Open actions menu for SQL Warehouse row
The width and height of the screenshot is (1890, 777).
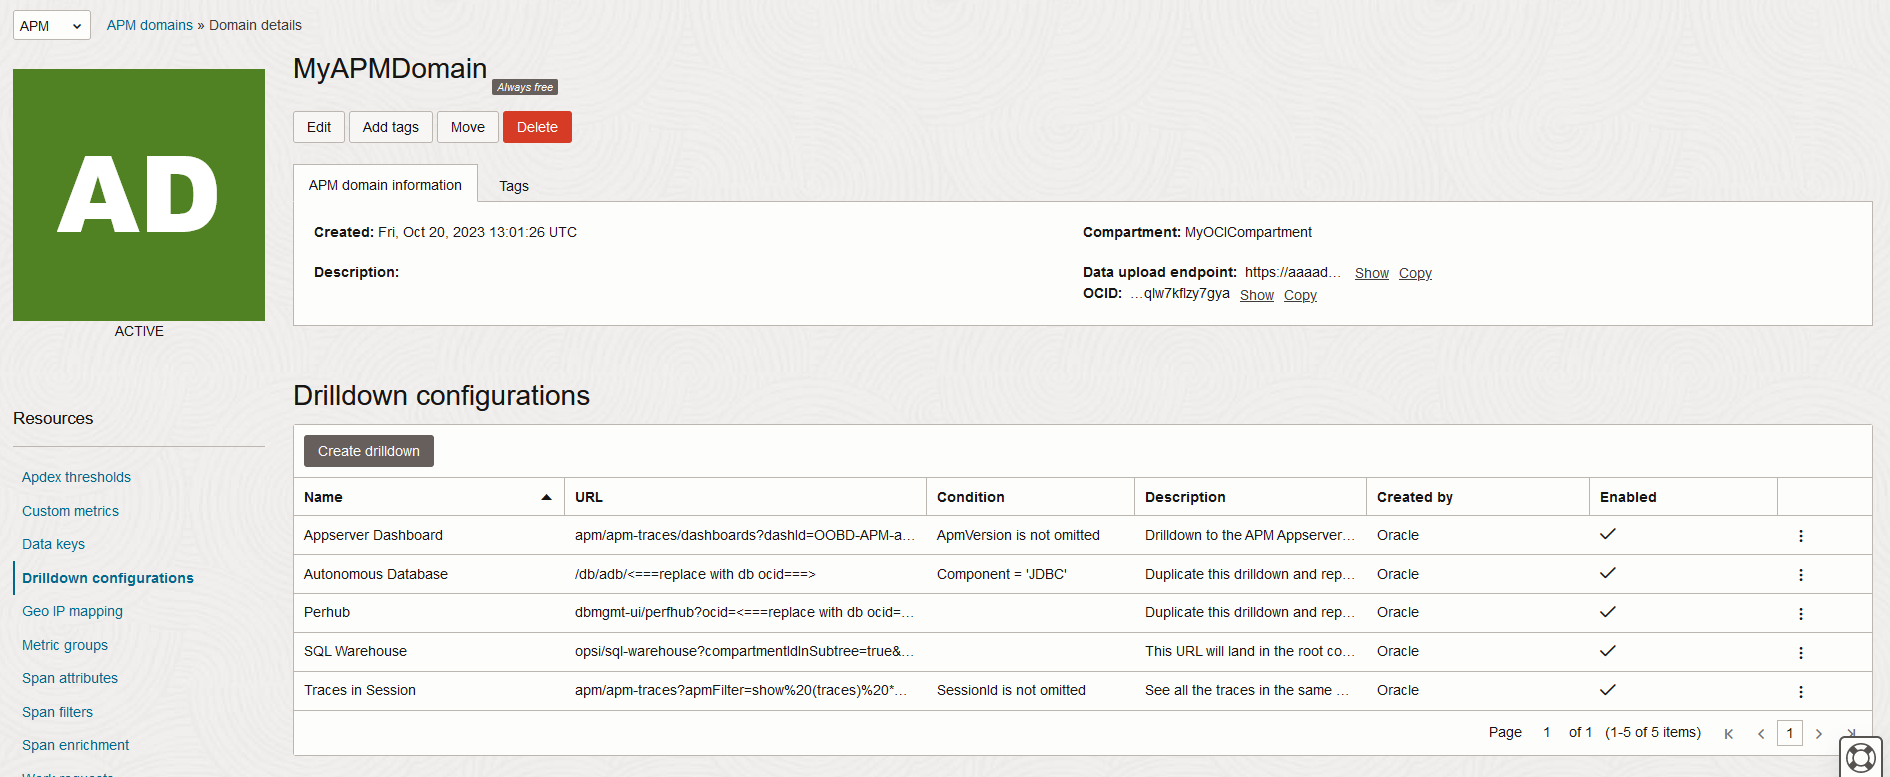point(1800,652)
